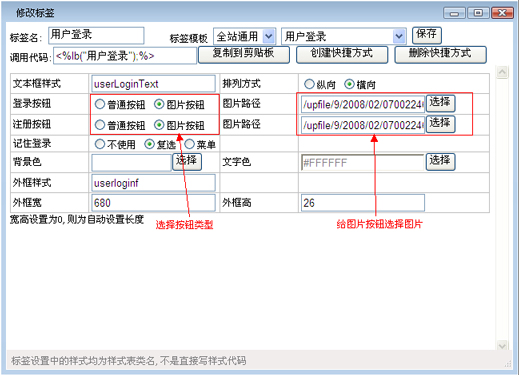The height and width of the screenshot is (375, 519).
Task: Select 普通按钮 for 注册按钮
Action: pyautogui.click(x=100, y=125)
